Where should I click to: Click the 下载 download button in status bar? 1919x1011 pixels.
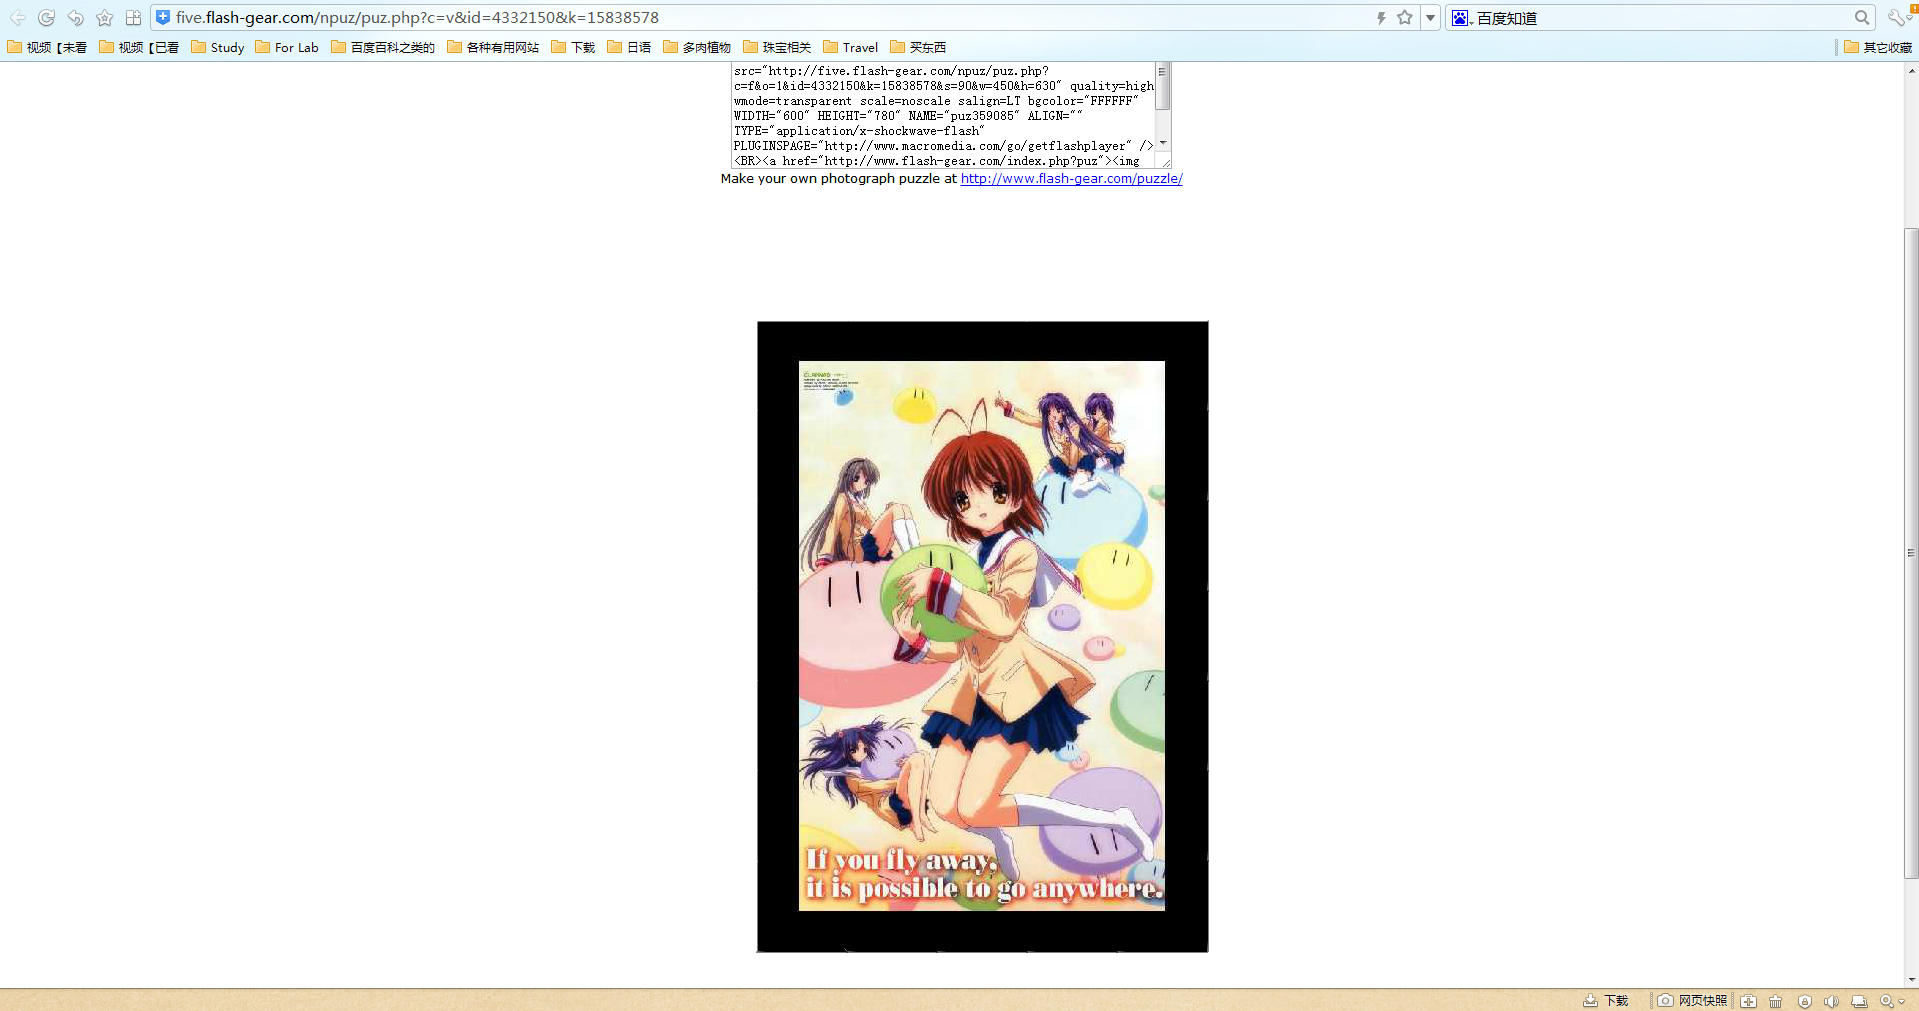point(1606,1000)
